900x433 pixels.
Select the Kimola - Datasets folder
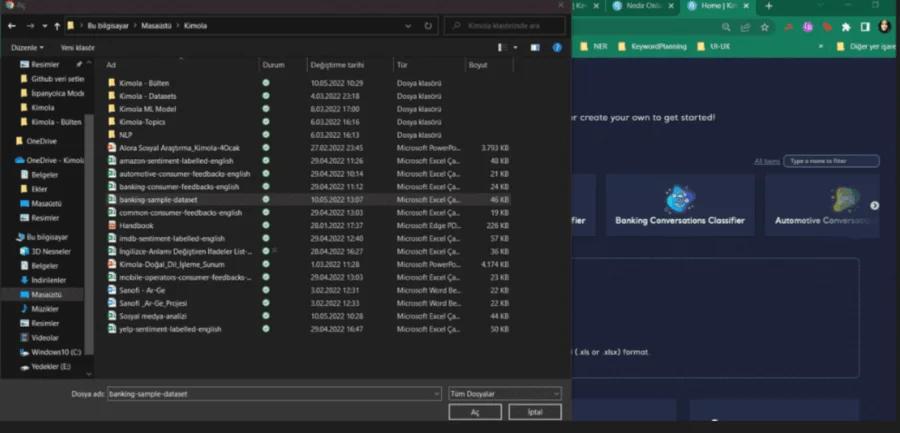click(x=148, y=96)
